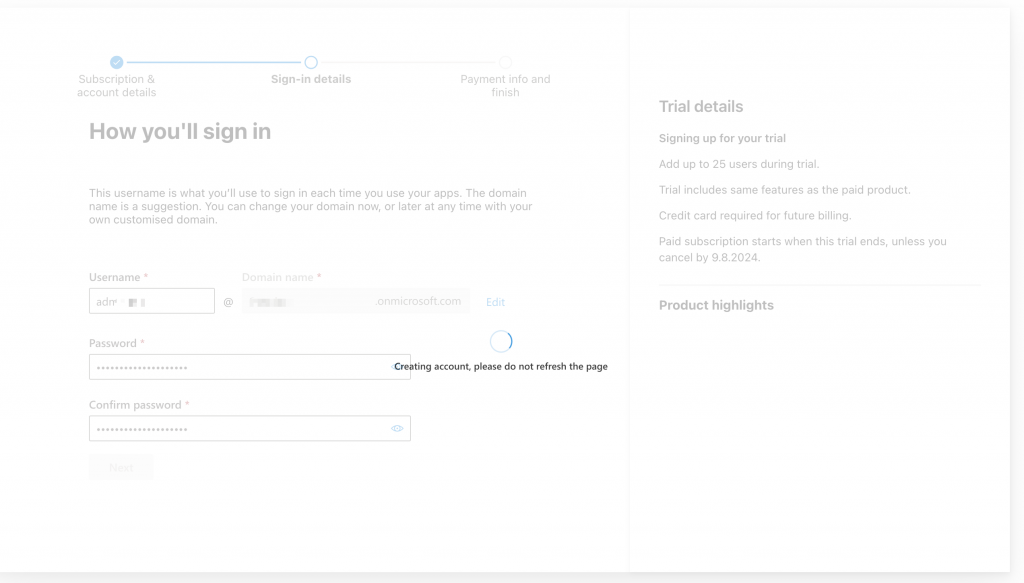Click the Trial details heading
Screen dimensions: 1024x583
pyautogui.click(x=701, y=107)
